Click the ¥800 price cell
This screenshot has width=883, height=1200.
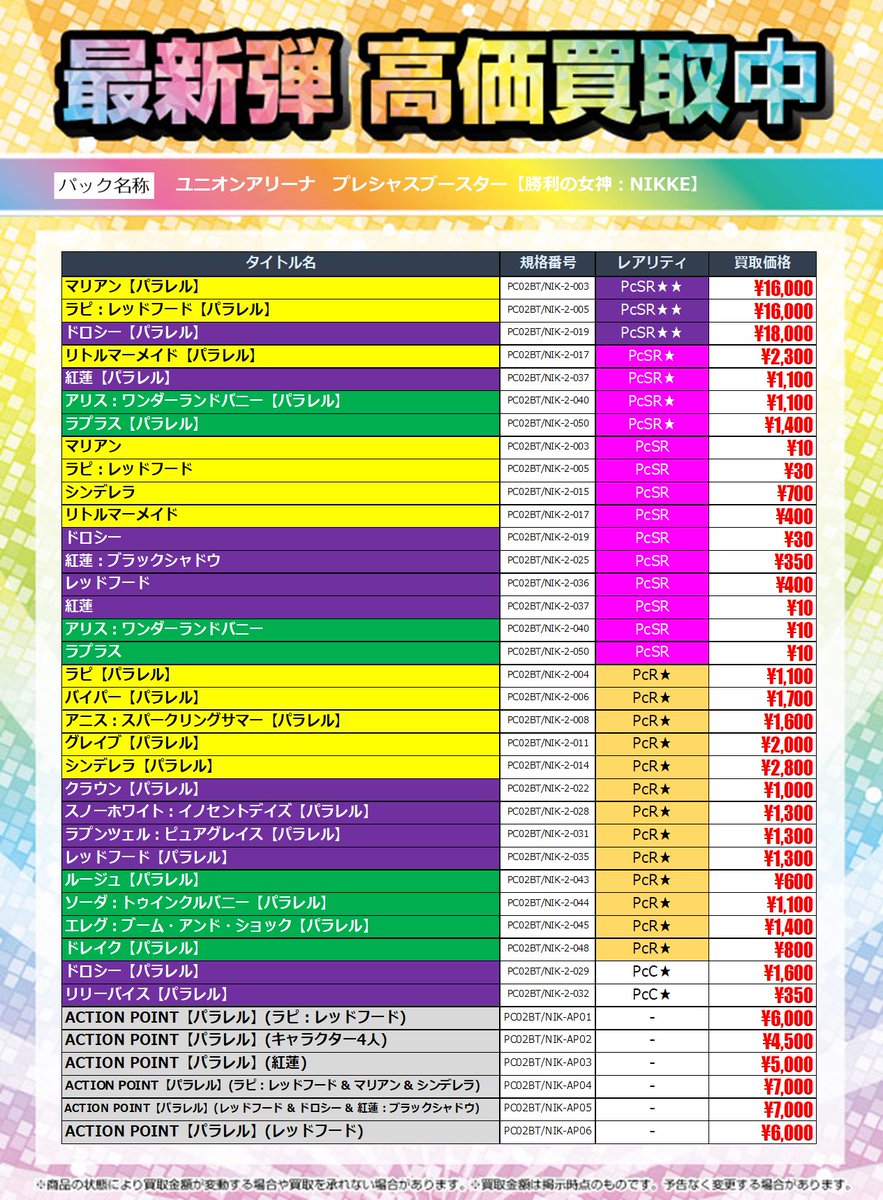pyautogui.click(x=763, y=951)
